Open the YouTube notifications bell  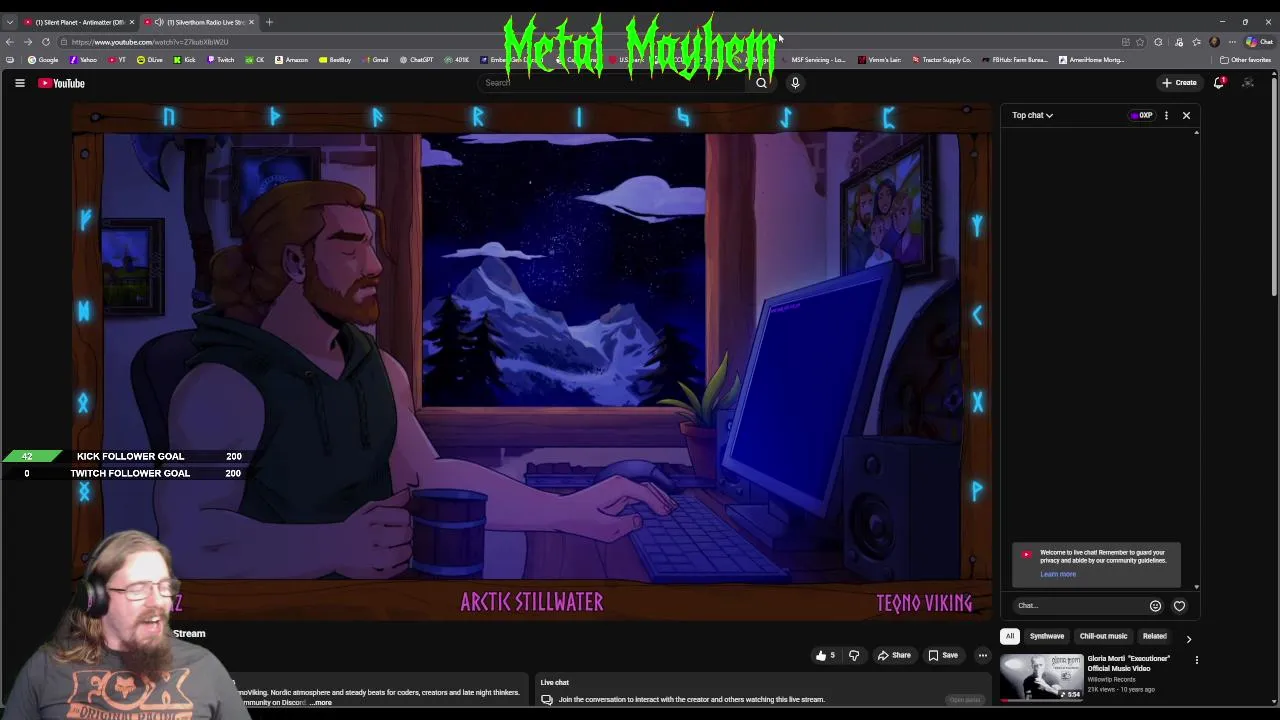click(x=1219, y=83)
